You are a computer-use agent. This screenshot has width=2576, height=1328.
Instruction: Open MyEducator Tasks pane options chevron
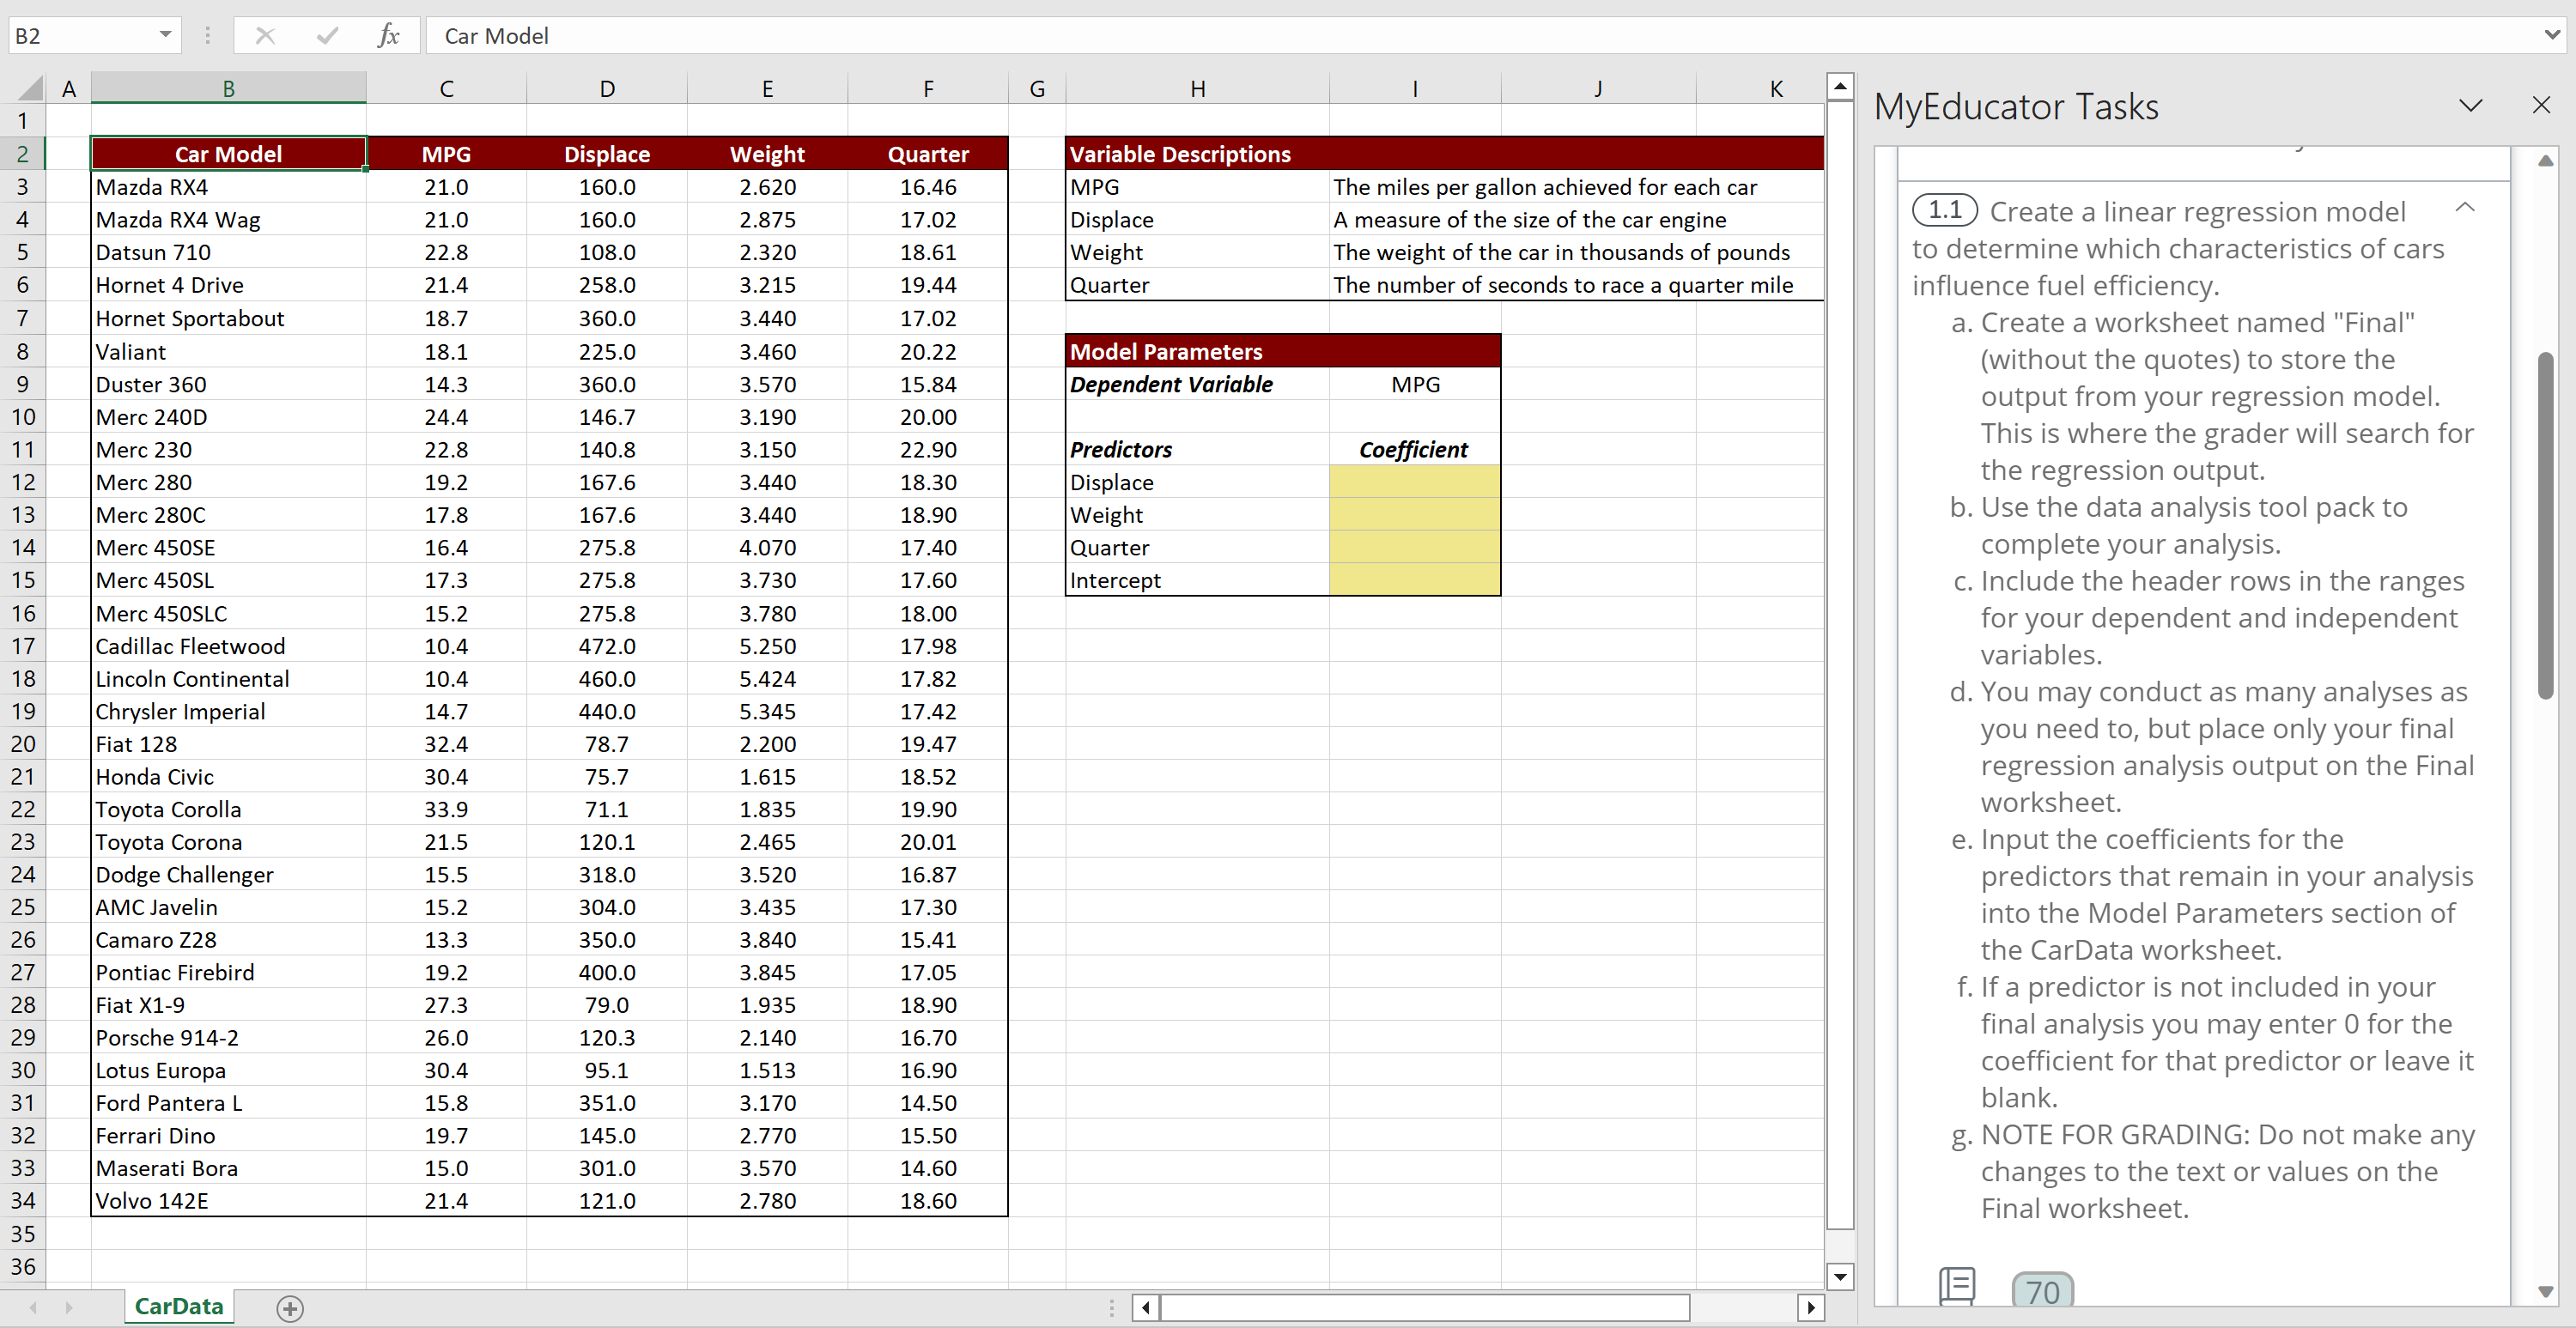click(2471, 105)
